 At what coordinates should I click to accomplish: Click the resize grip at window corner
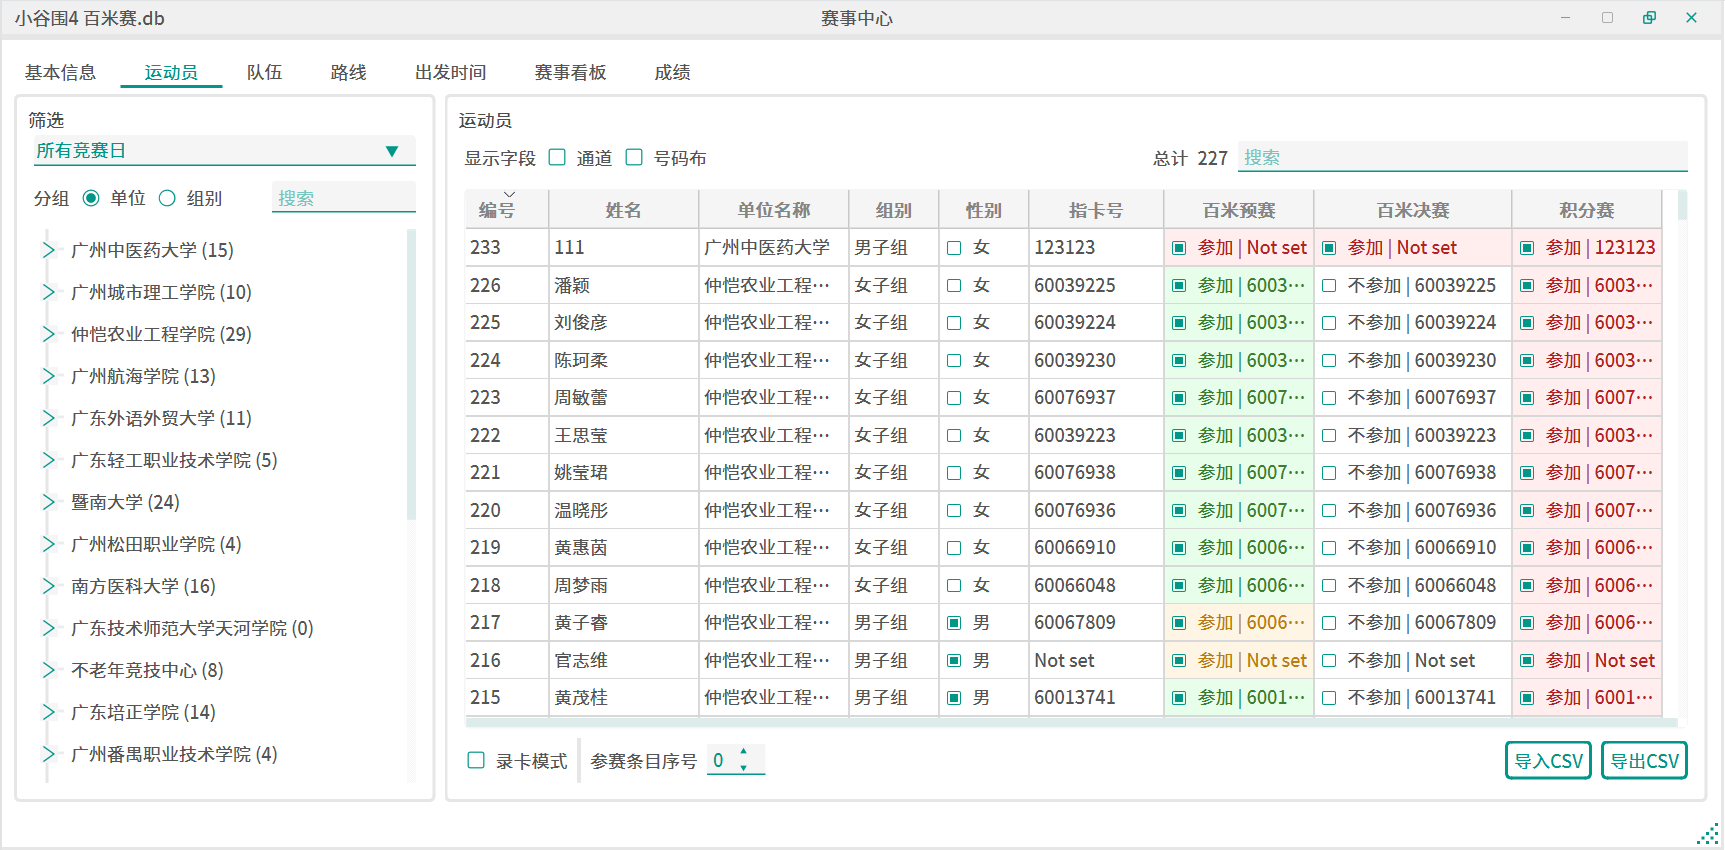pos(1708,834)
